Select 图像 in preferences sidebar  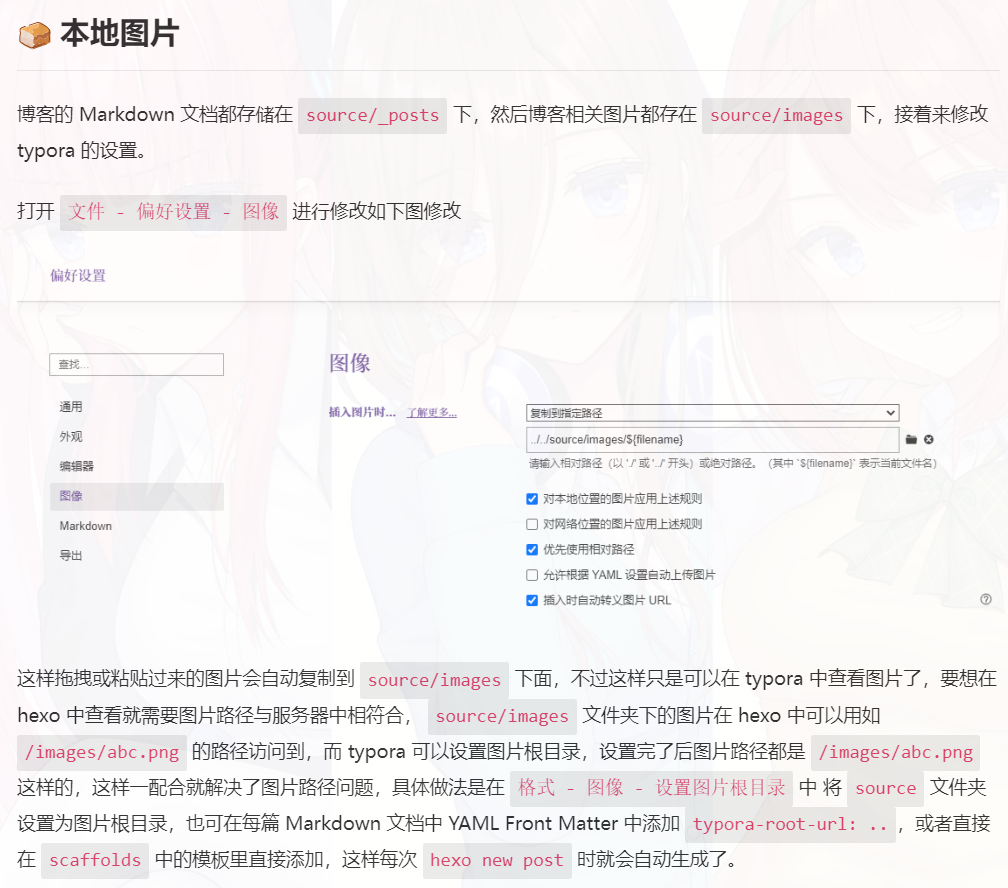[136, 496]
